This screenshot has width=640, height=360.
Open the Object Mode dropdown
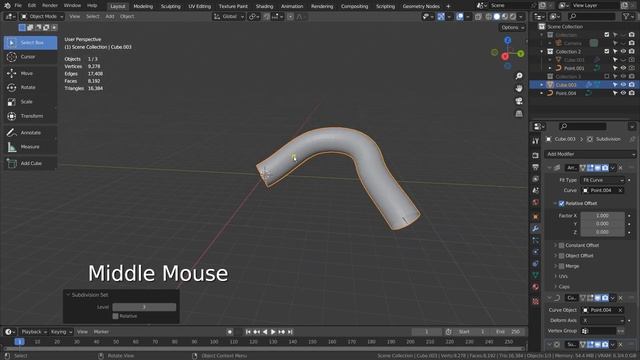click(x=42, y=17)
